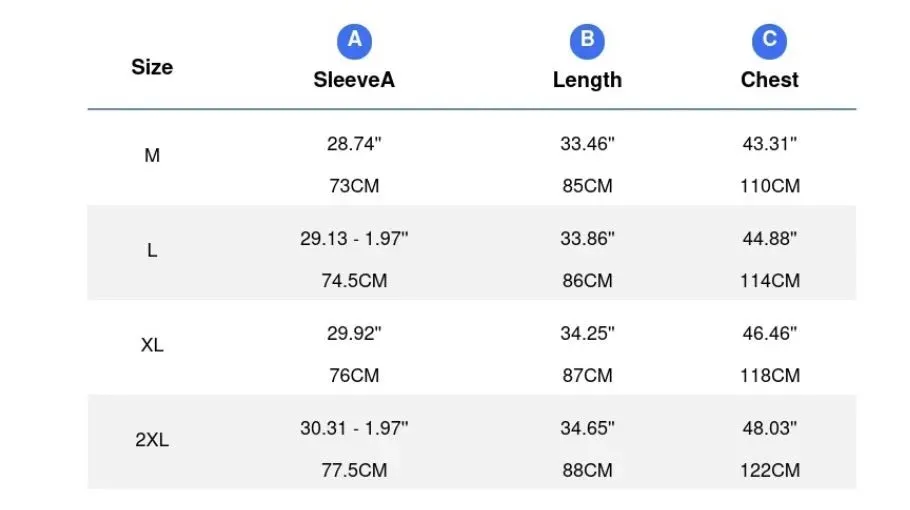Click the 46.46" chest value
Screen dimensions: 910x510
pos(770,333)
